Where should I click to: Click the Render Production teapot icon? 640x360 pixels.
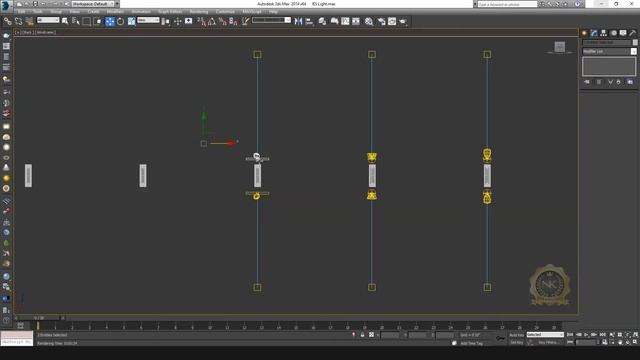(403, 21)
